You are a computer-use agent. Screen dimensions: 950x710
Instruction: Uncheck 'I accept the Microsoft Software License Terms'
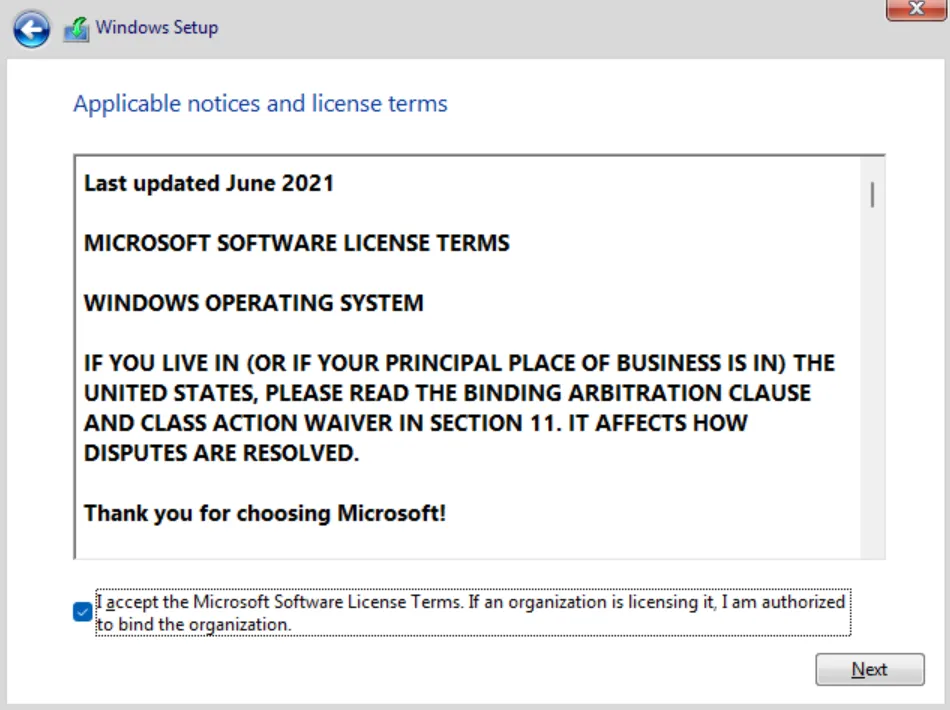pyautogui.click(x=82, y=612)
